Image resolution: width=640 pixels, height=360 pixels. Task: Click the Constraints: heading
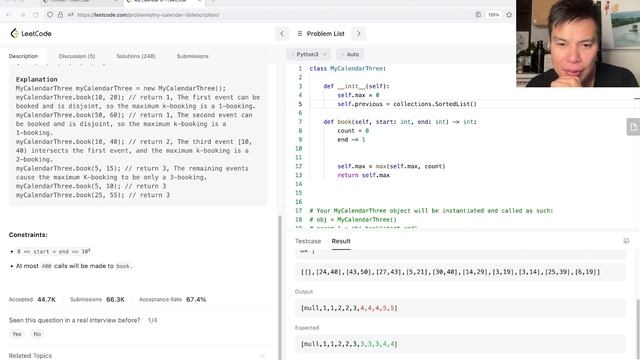[28, 235]
